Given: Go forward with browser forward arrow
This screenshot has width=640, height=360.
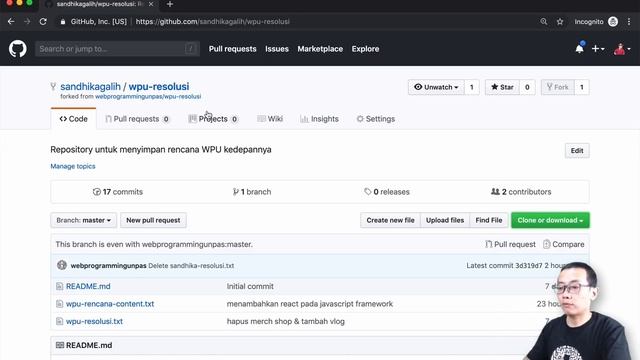Looking at the screenshot, I should coord(27,22).
